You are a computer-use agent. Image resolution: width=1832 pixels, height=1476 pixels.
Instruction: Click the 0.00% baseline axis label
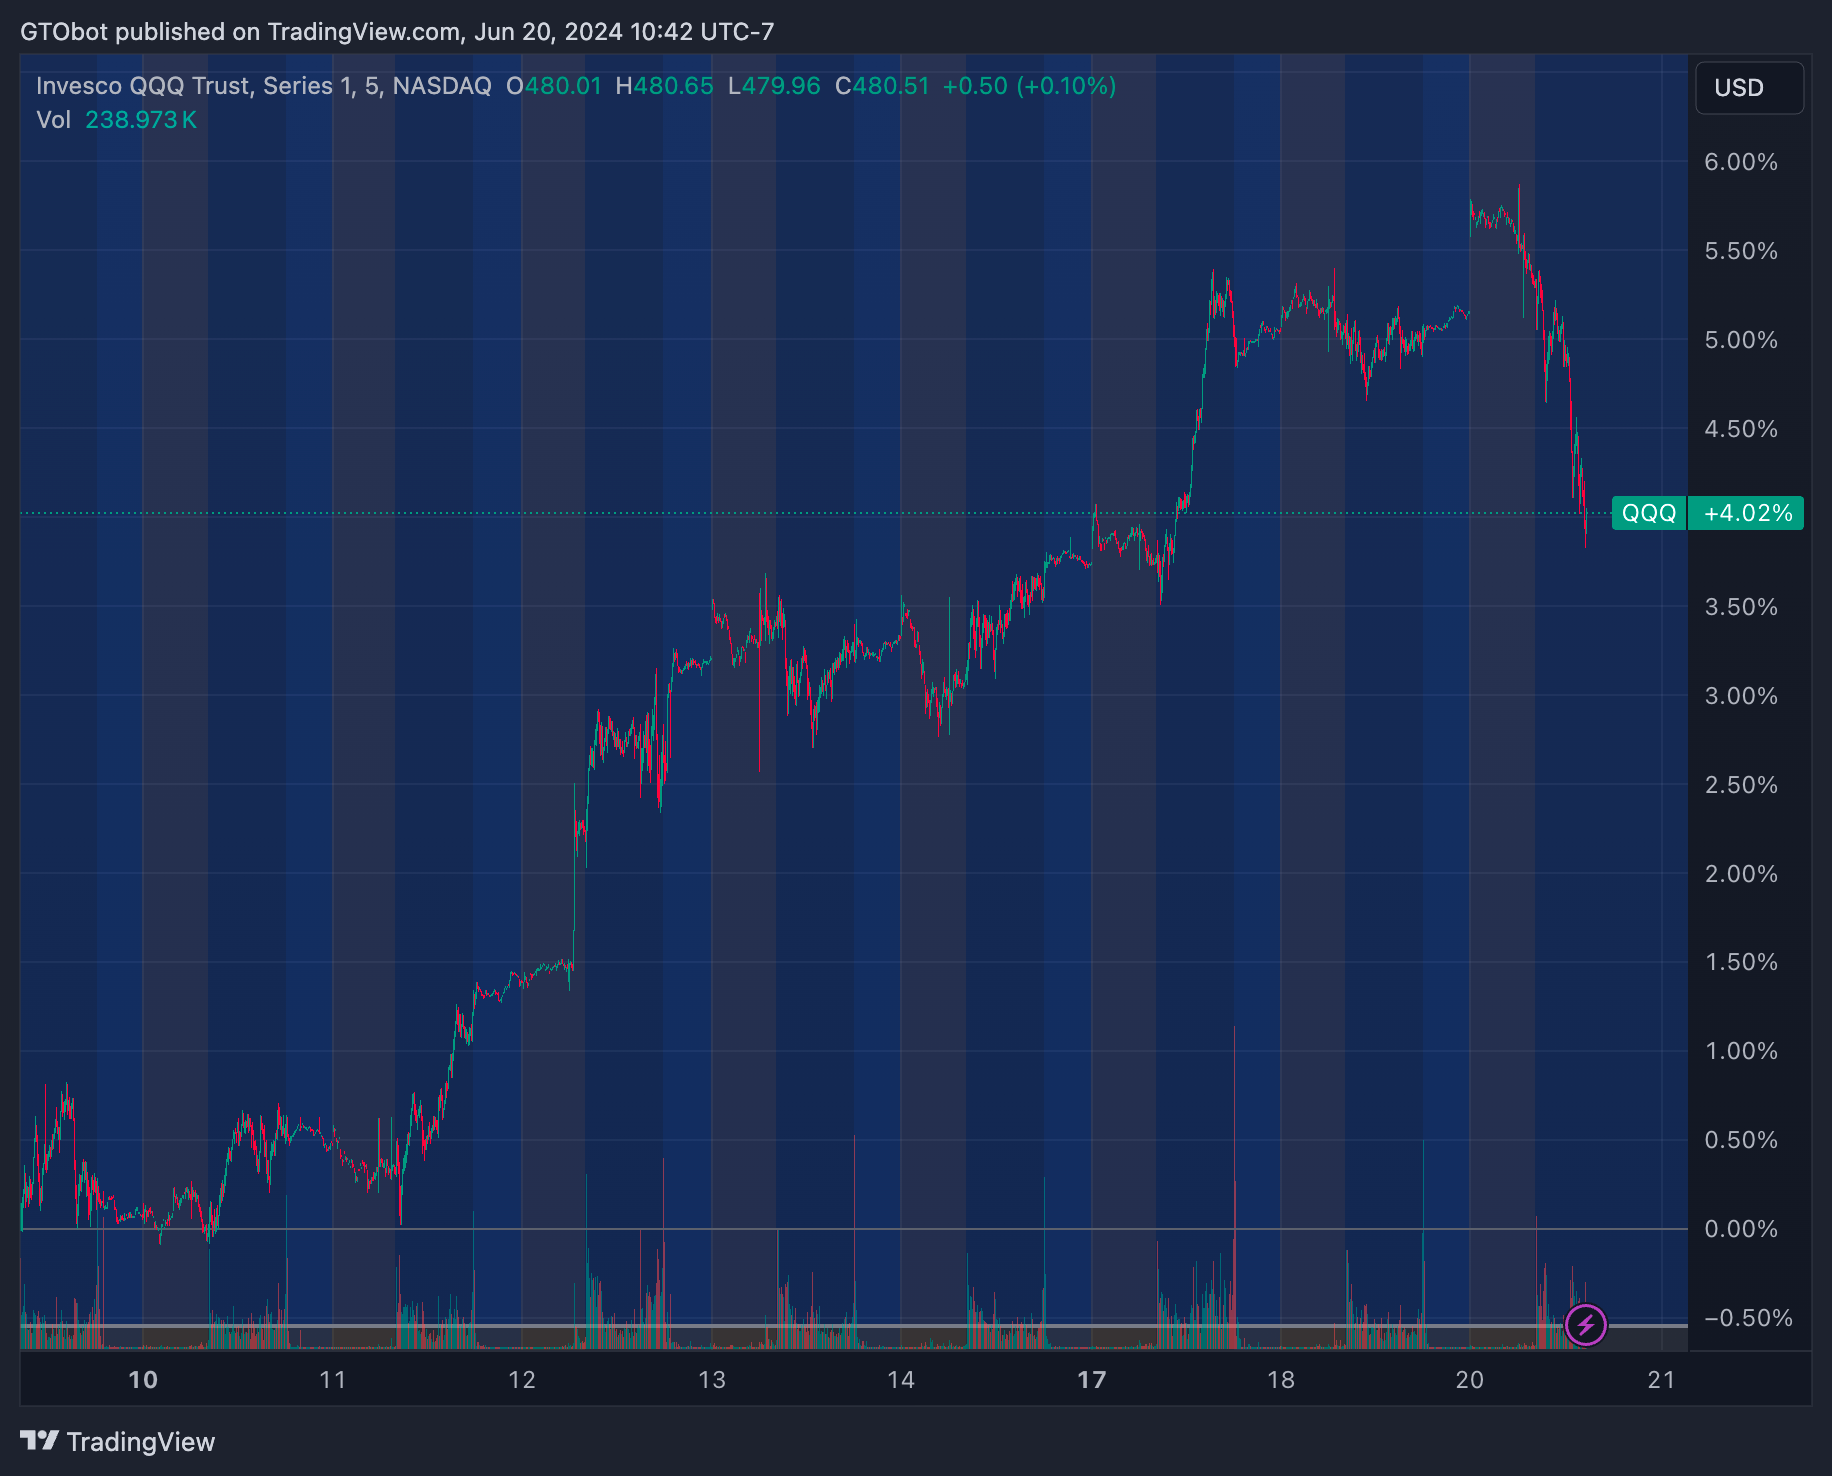click(x=1741, y=1229)
